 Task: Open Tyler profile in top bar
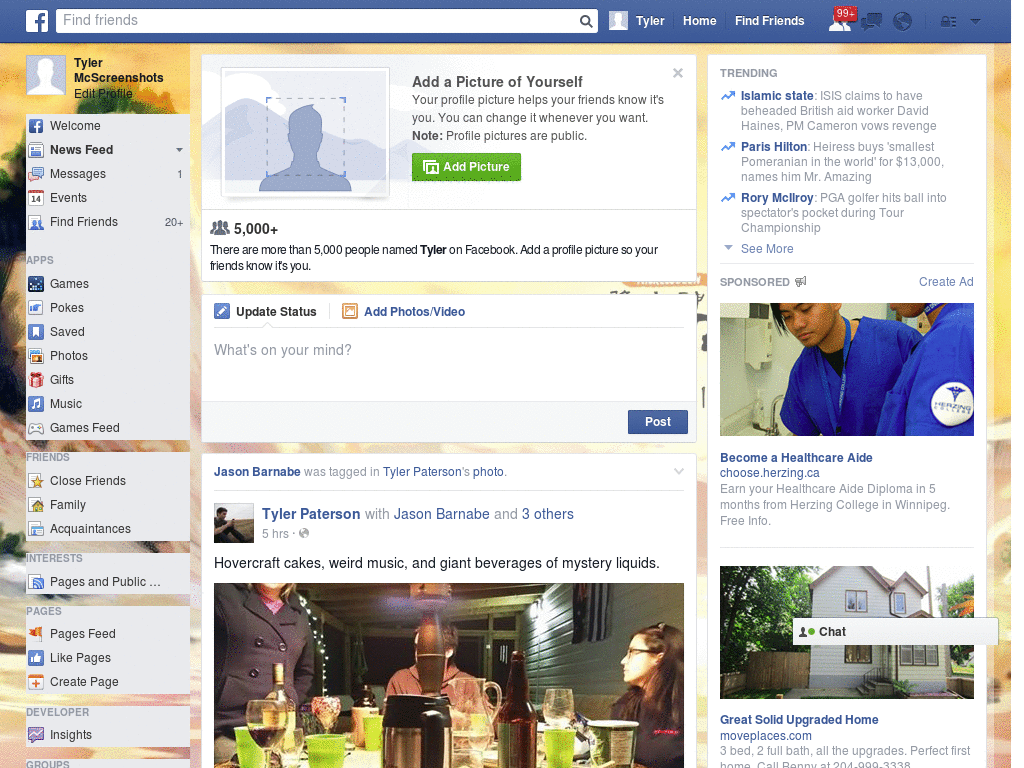click(637, 21)
